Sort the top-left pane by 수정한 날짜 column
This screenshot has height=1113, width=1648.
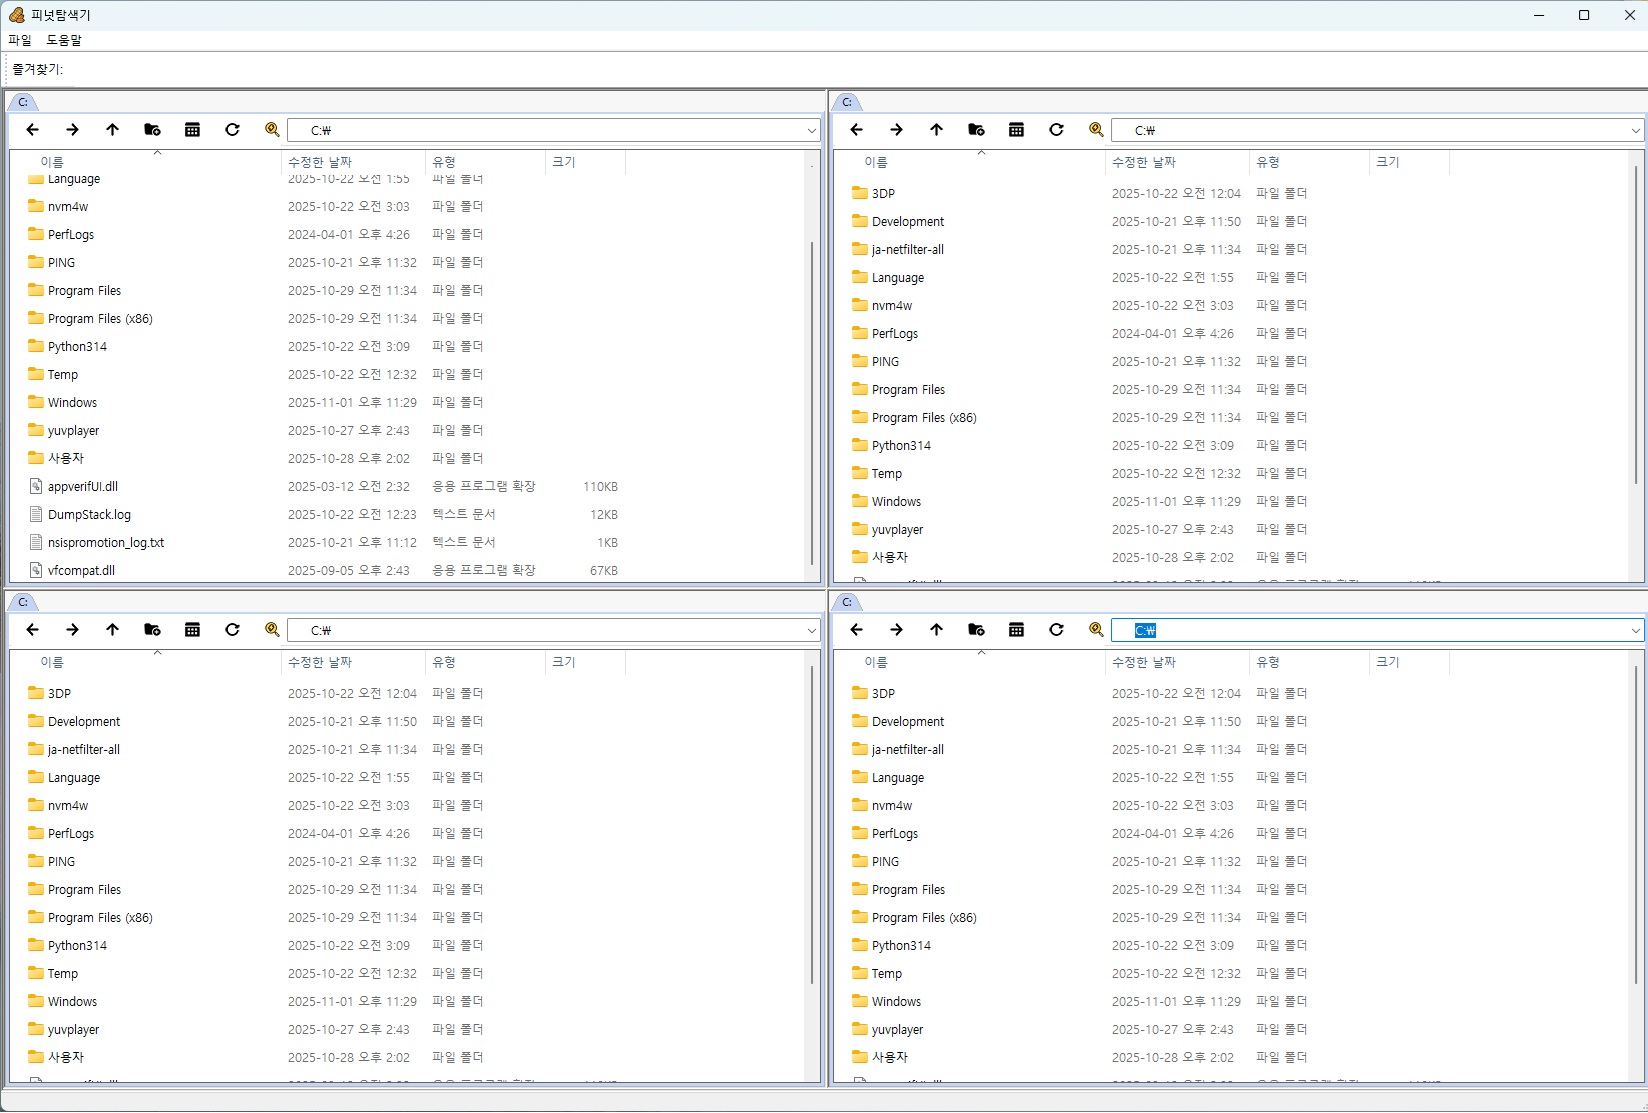(x=320, y=162)
